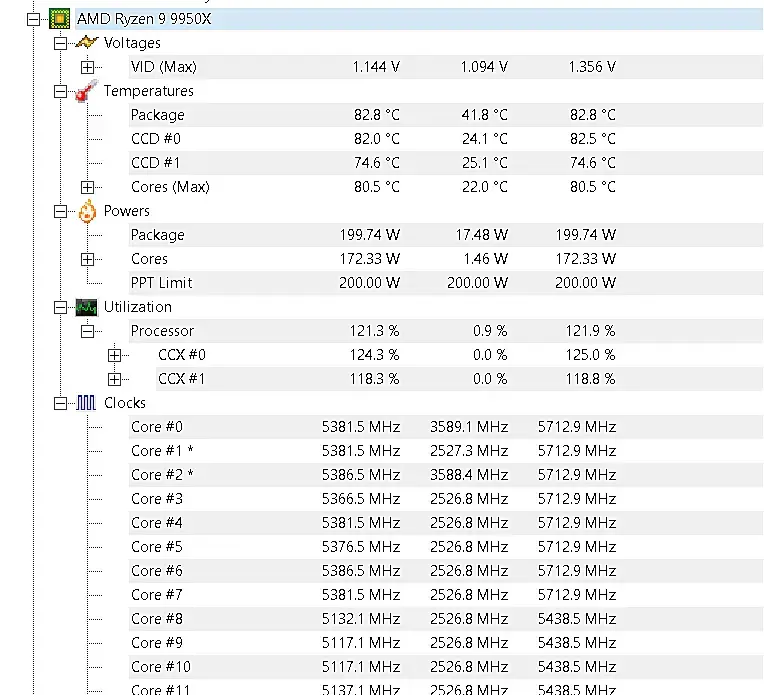Collapse the Powers section
This screenshot has width=764, height=695.
[x=60, y=212]
